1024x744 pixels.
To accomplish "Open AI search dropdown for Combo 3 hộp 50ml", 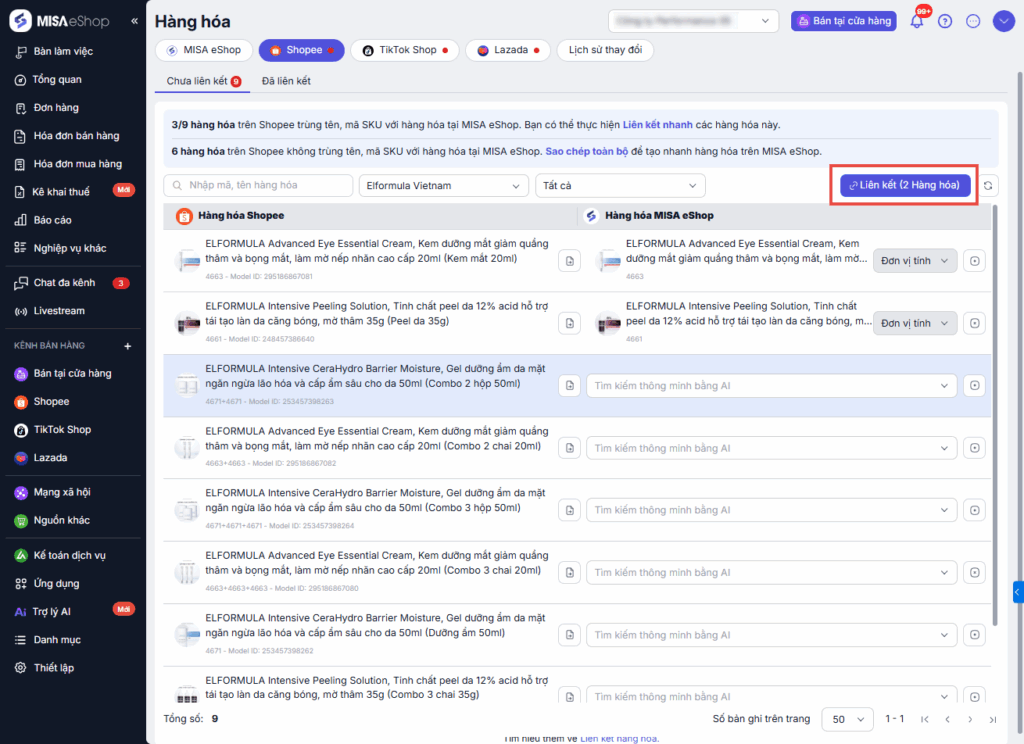I will pyautogui.click(x=771, y=510).
